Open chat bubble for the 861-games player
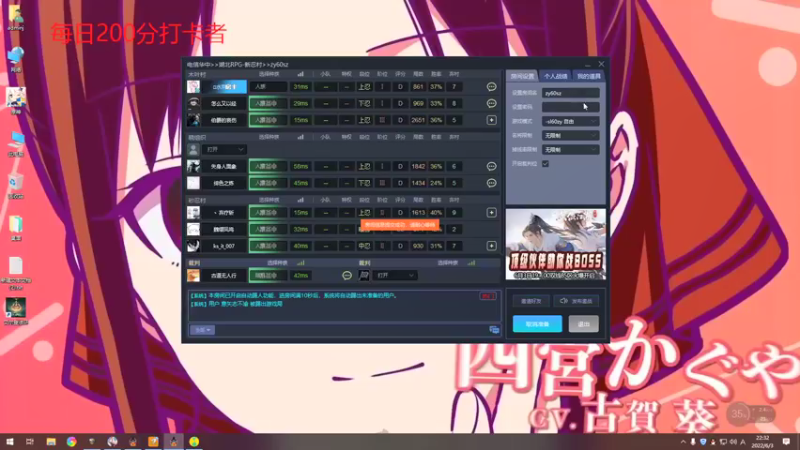 (x=491, y=87)
